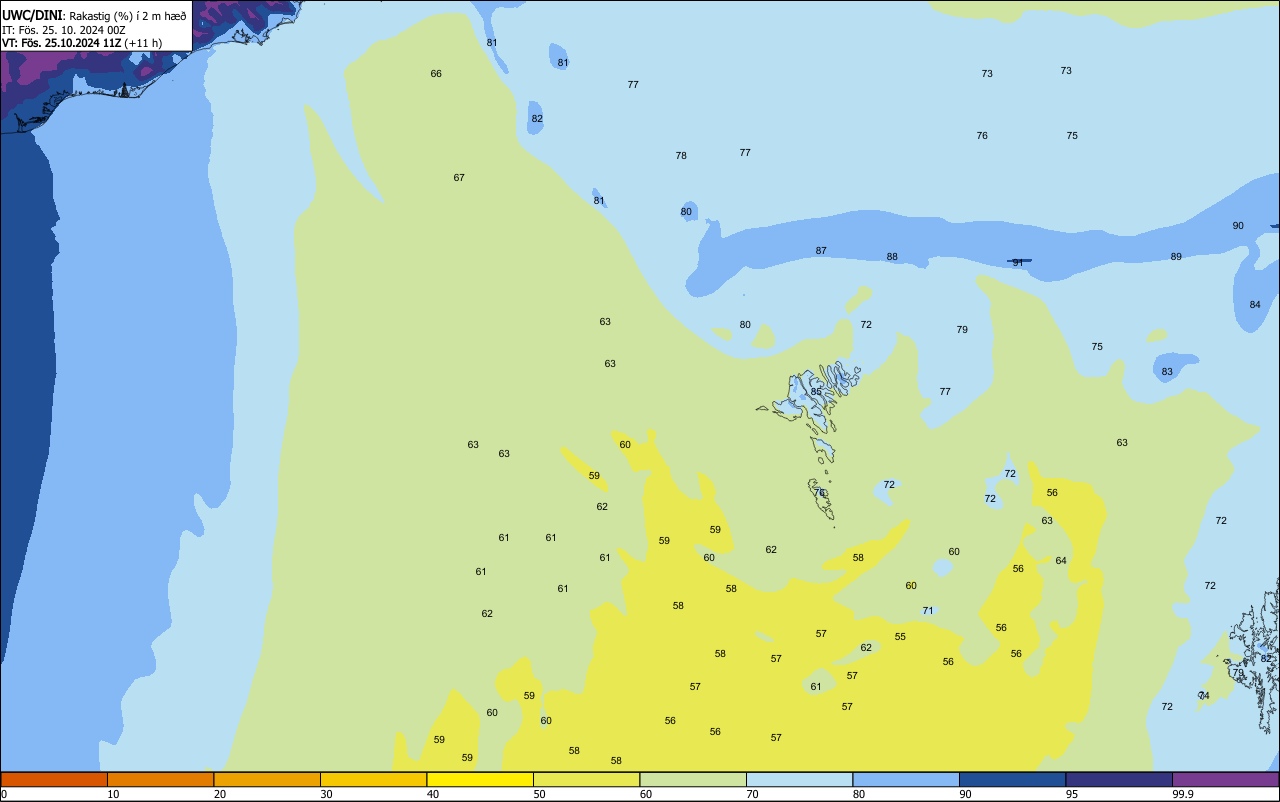This screenshot has height=802, width=1280.
Task: Click the 80–90 medium blue legend swatch
Action: coord(906,779)
